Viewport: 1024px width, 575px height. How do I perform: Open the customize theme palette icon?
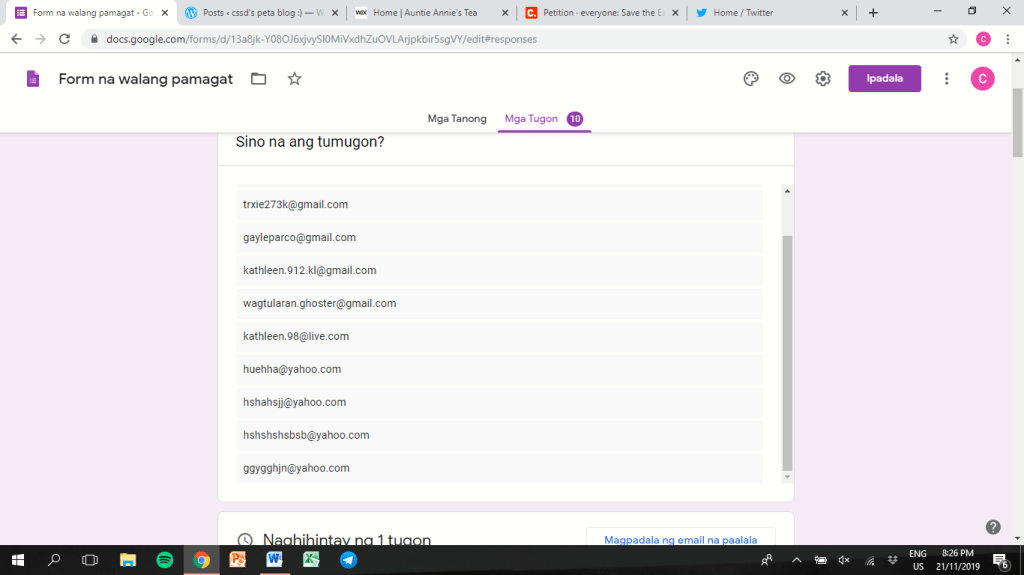[x=751, y=79]
